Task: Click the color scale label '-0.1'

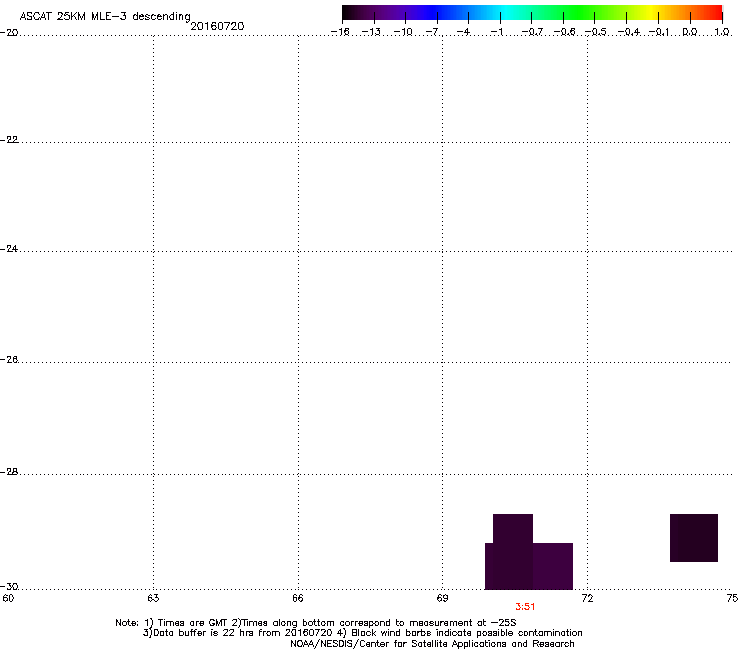Action: coord(659,32)
